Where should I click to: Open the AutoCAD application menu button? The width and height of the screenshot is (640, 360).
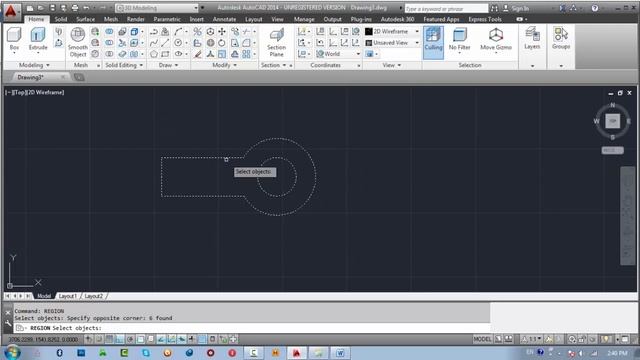click(11, 11)
